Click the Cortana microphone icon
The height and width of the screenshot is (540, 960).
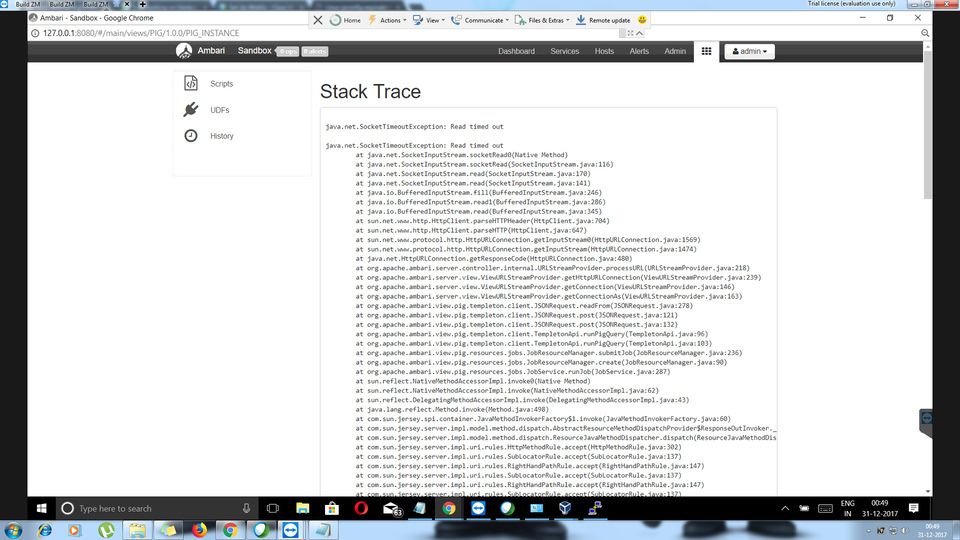click(246, 508)
